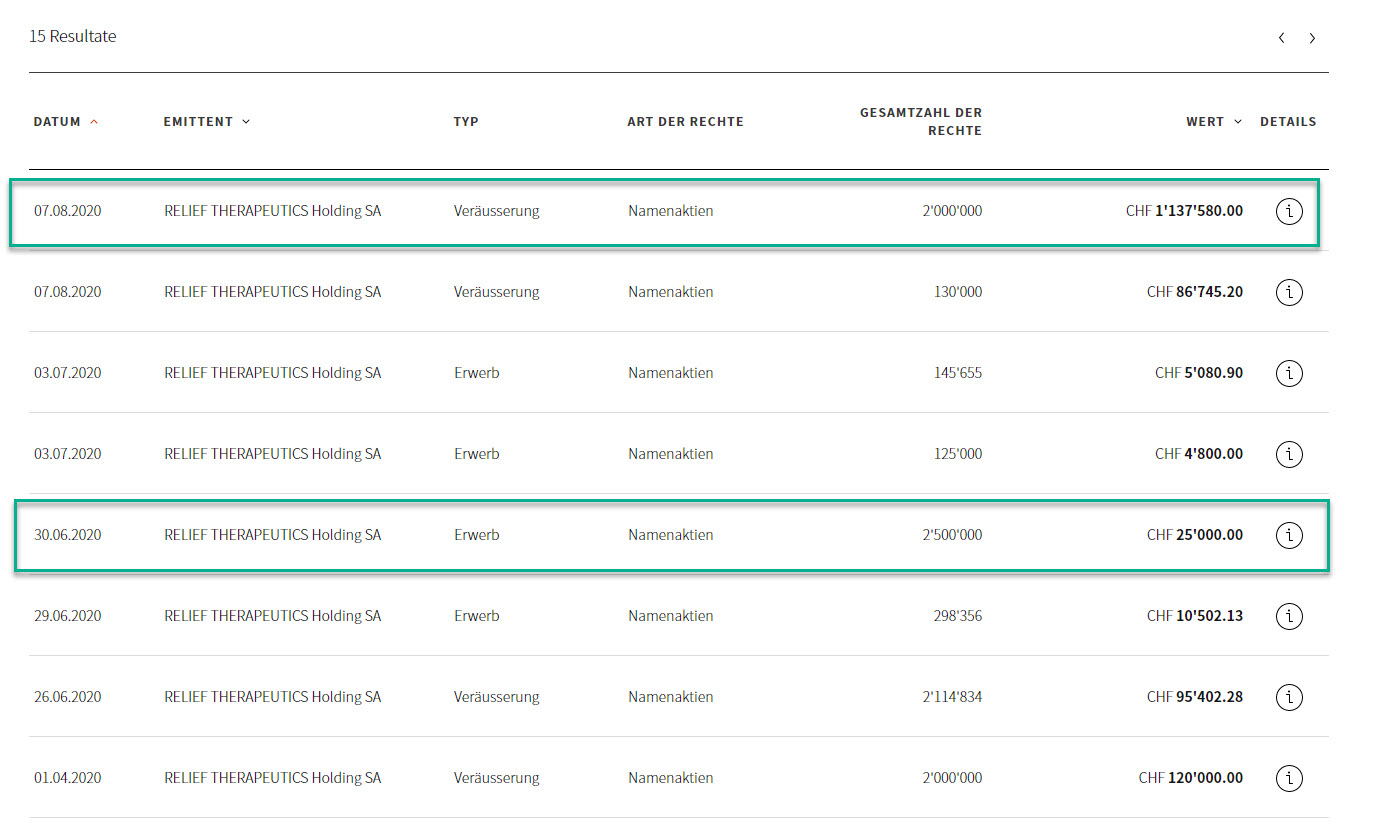Click the Art der Rechte column header
Viewport: 1387px width, 837px height.
tap(685, 122)
